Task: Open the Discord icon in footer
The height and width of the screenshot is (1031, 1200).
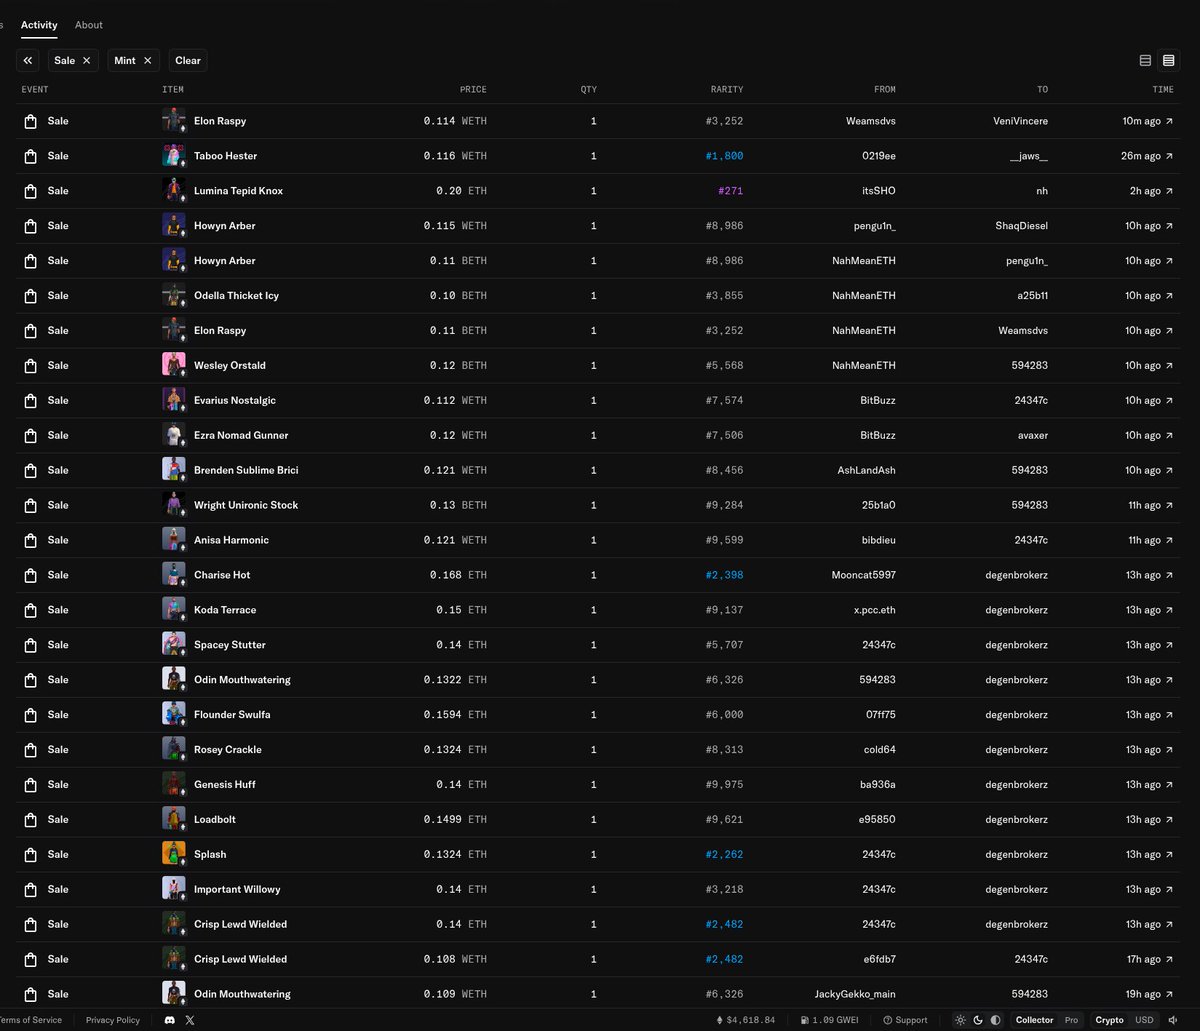Action: 170,1020
